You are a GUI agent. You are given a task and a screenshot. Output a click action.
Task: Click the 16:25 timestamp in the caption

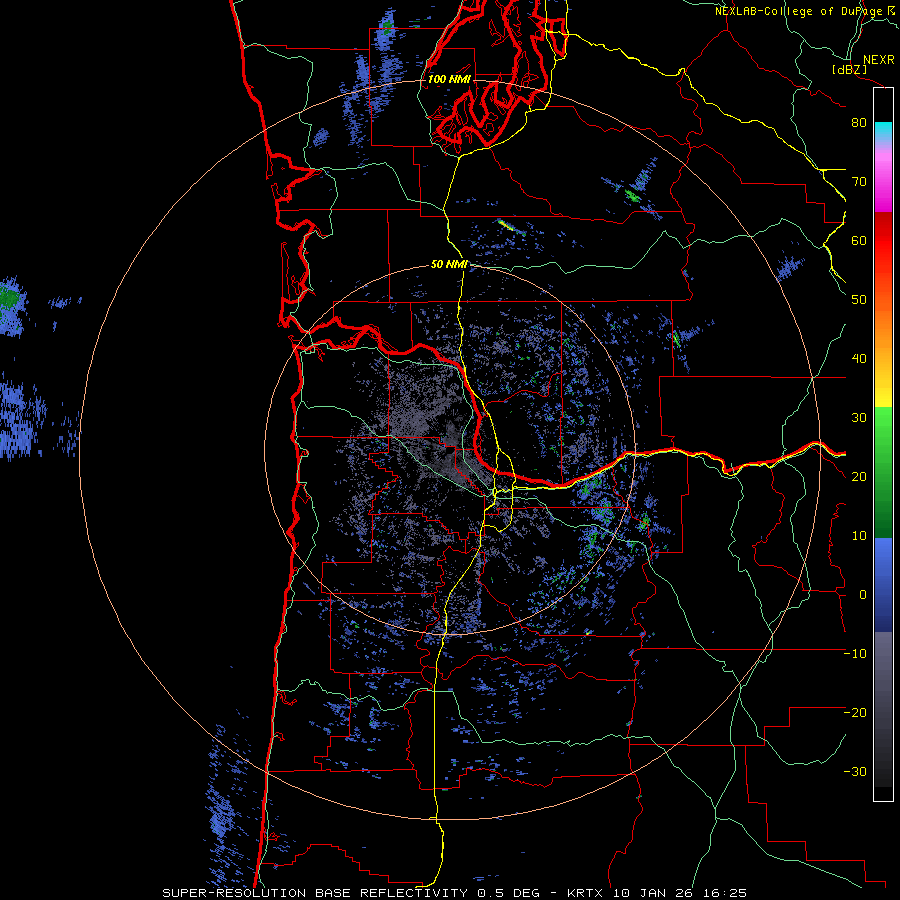[726, 893]
